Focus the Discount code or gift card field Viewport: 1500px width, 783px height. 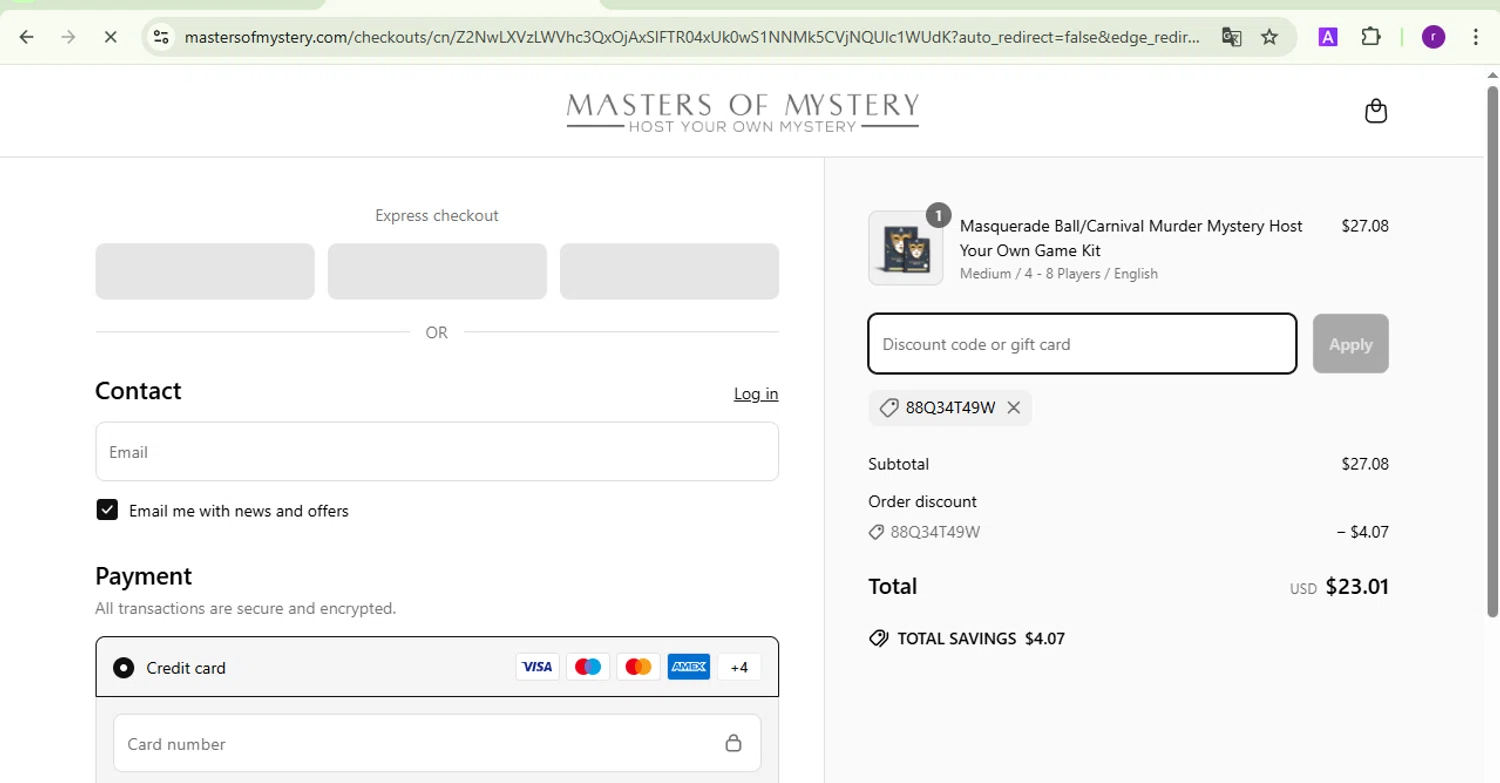[1082, 344]
